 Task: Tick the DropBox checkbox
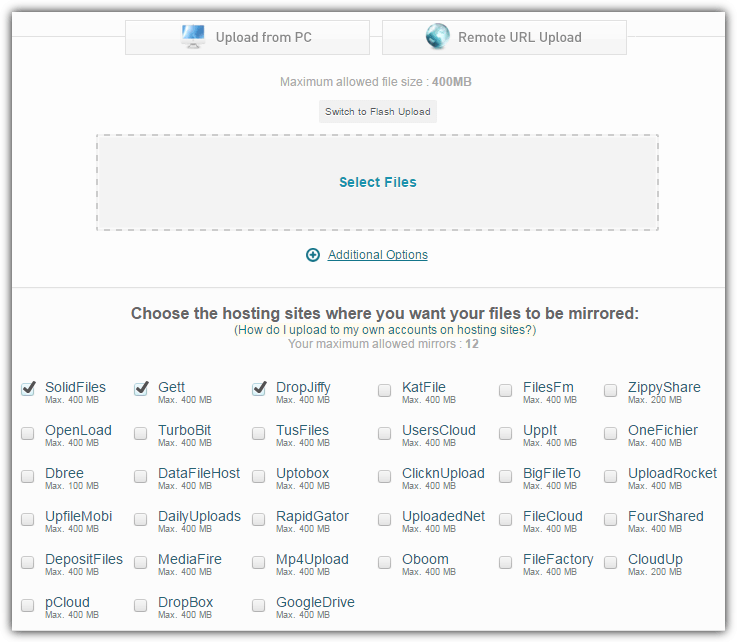(141, 605)
